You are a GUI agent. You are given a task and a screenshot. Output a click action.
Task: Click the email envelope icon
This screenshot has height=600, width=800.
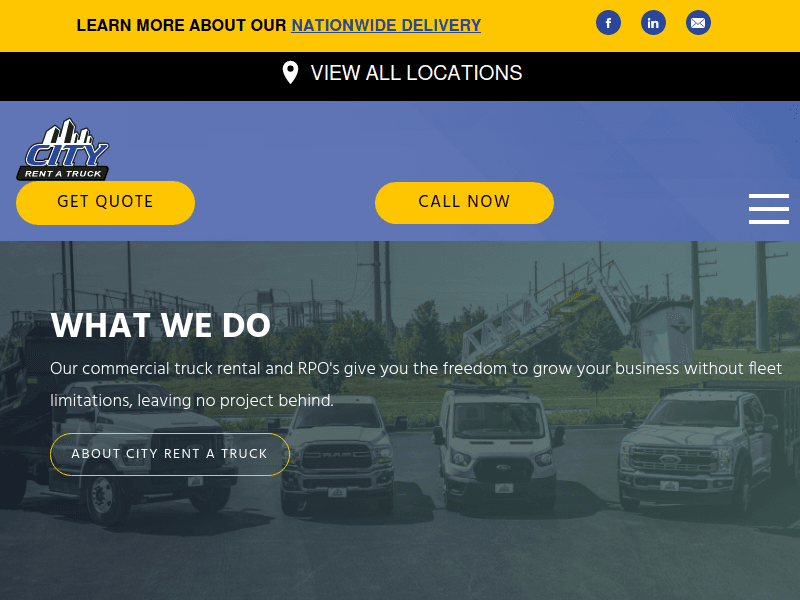[x=698, y=23]
